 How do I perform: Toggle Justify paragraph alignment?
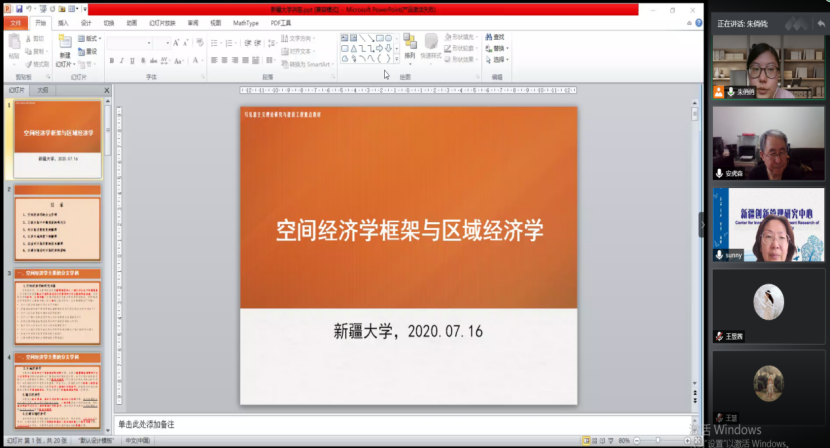[x=246, y=60]
